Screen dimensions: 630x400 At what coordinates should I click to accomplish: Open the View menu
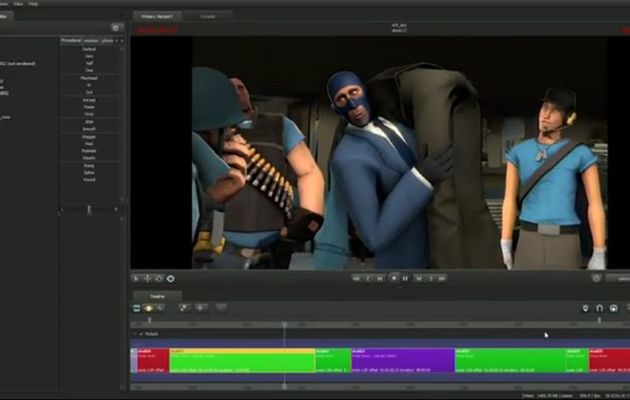point(18,4)
